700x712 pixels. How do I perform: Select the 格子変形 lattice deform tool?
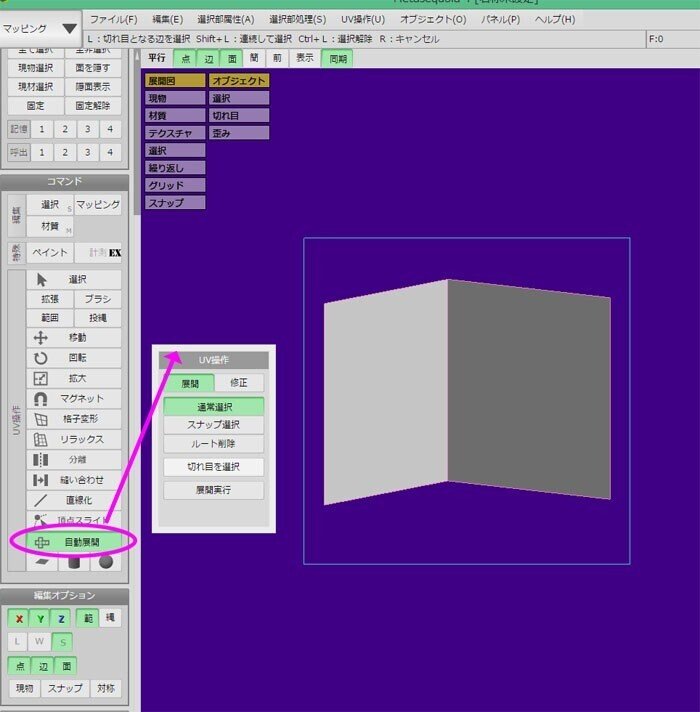click(74, 419)
